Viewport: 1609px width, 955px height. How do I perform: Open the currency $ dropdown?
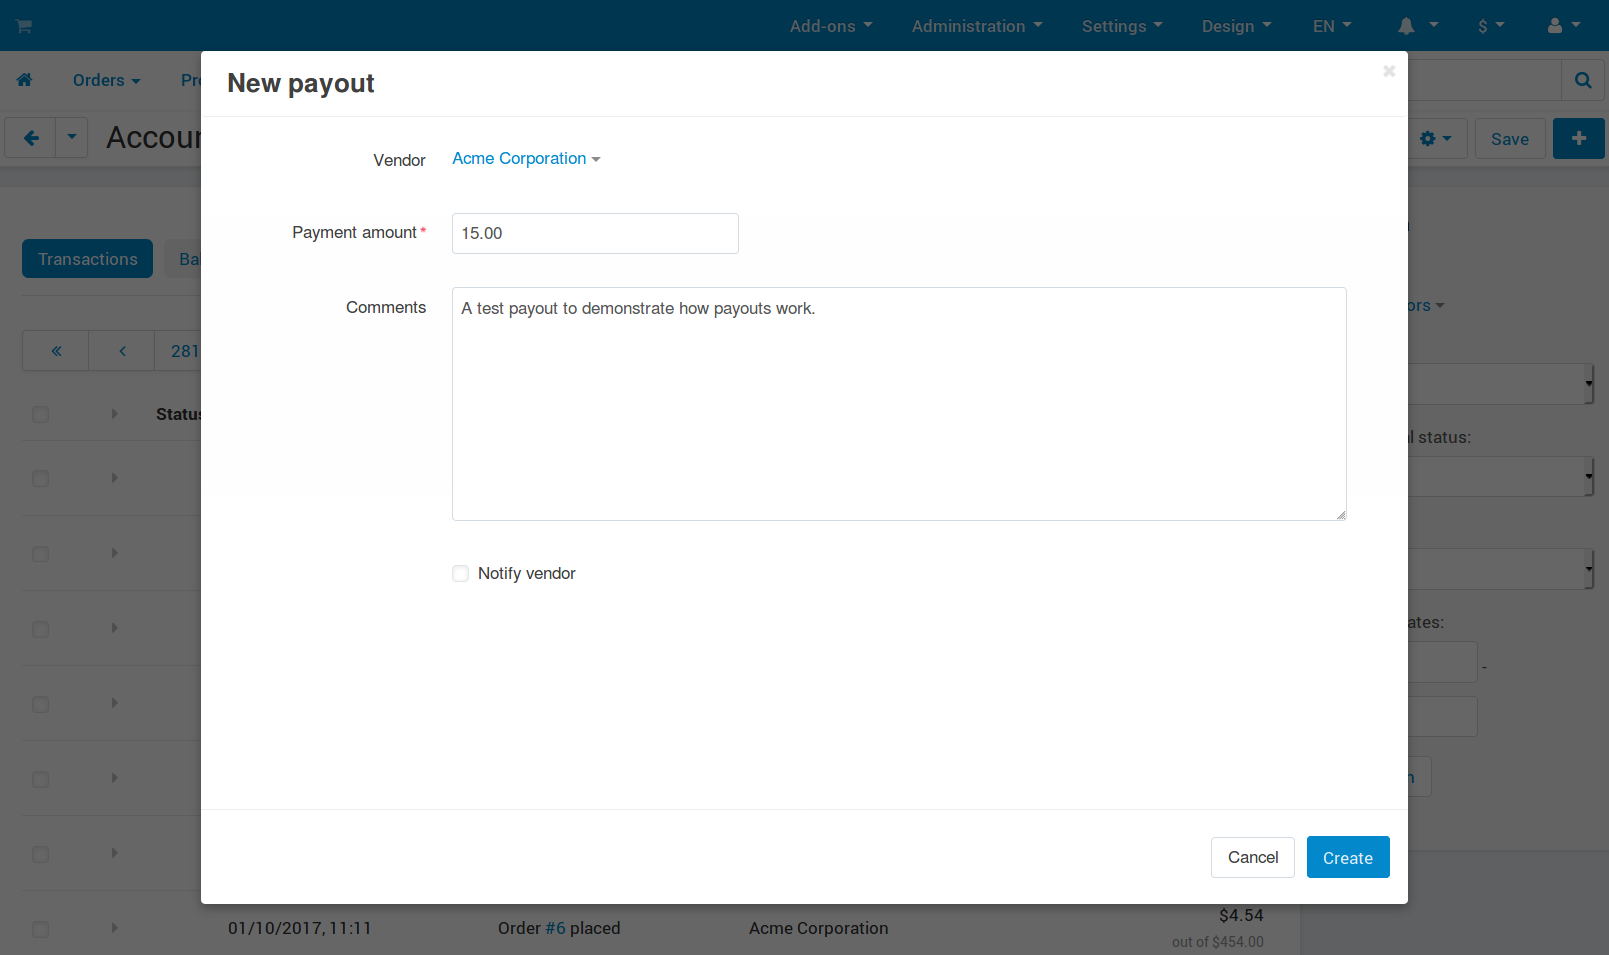[x=1491, y=26]
